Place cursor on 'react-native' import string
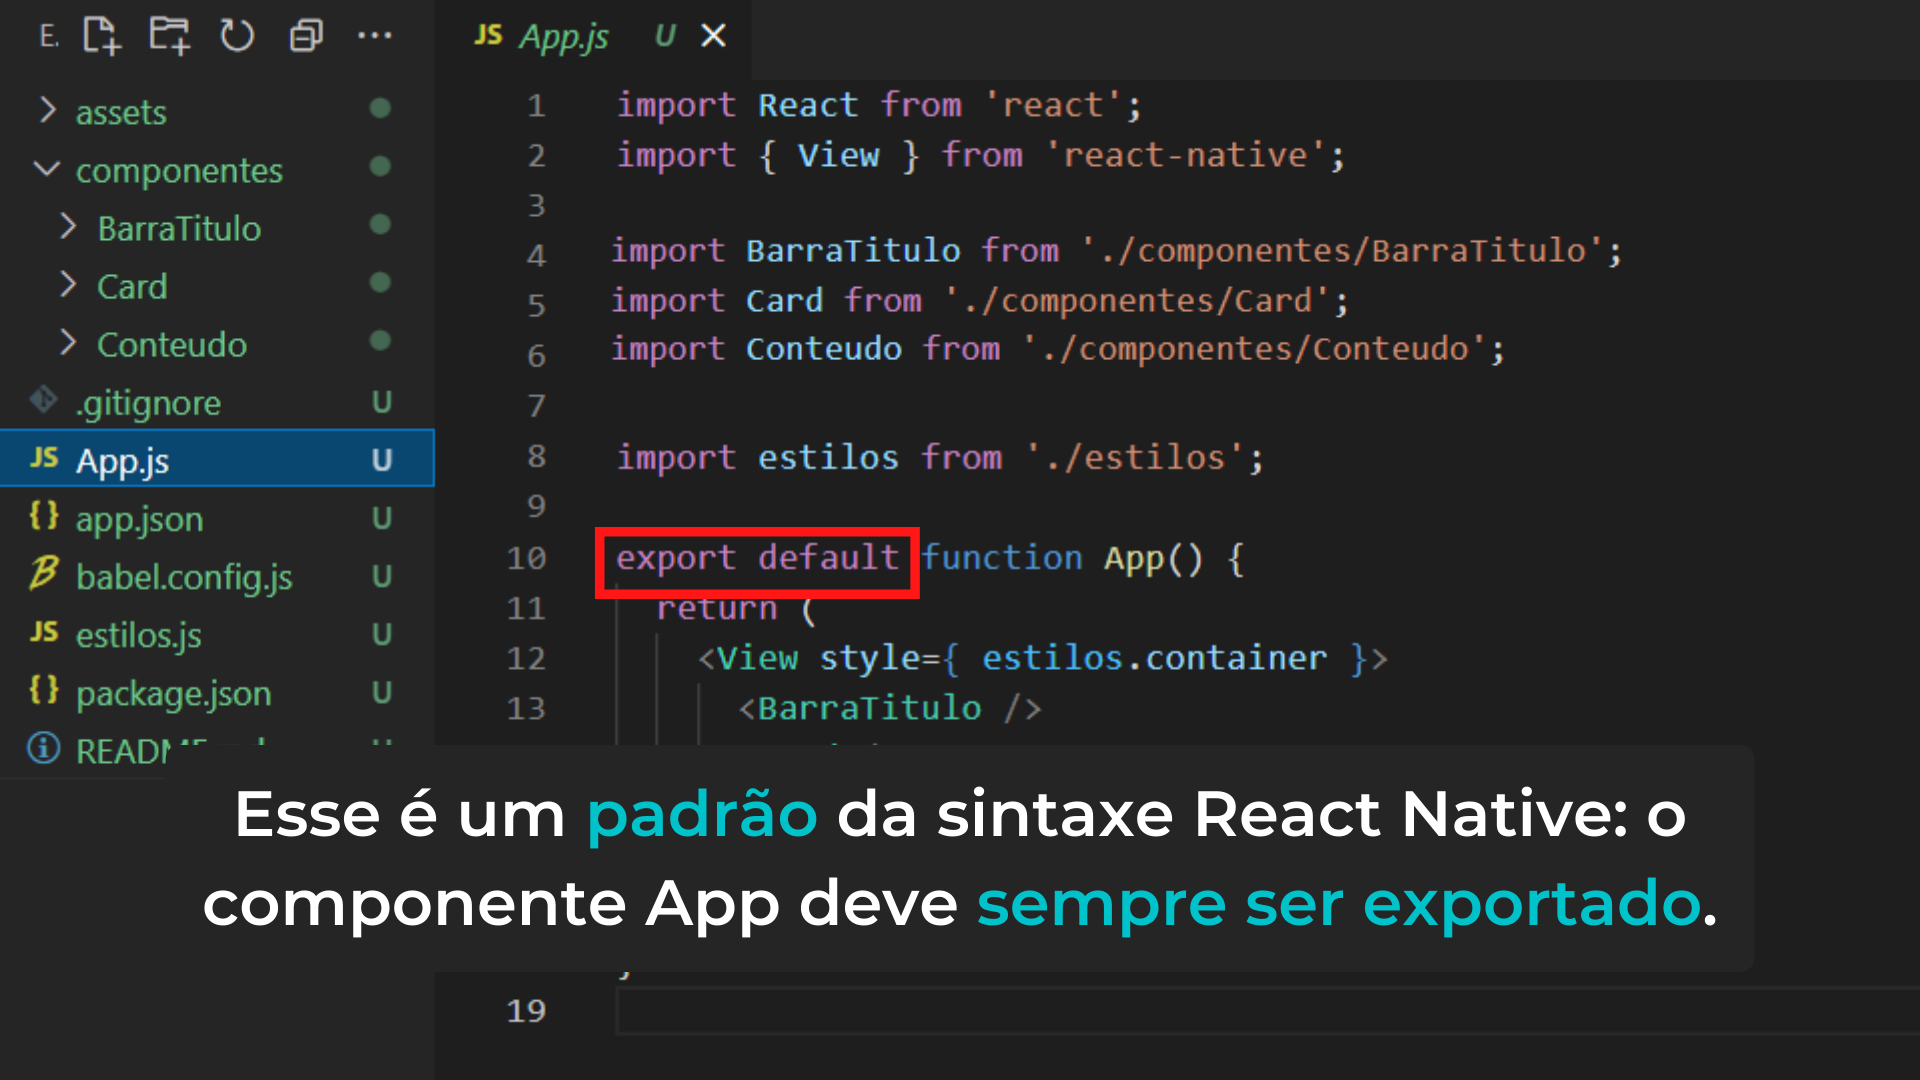The height and width of the screenshot is (1080, 1920). [1185, 156]
